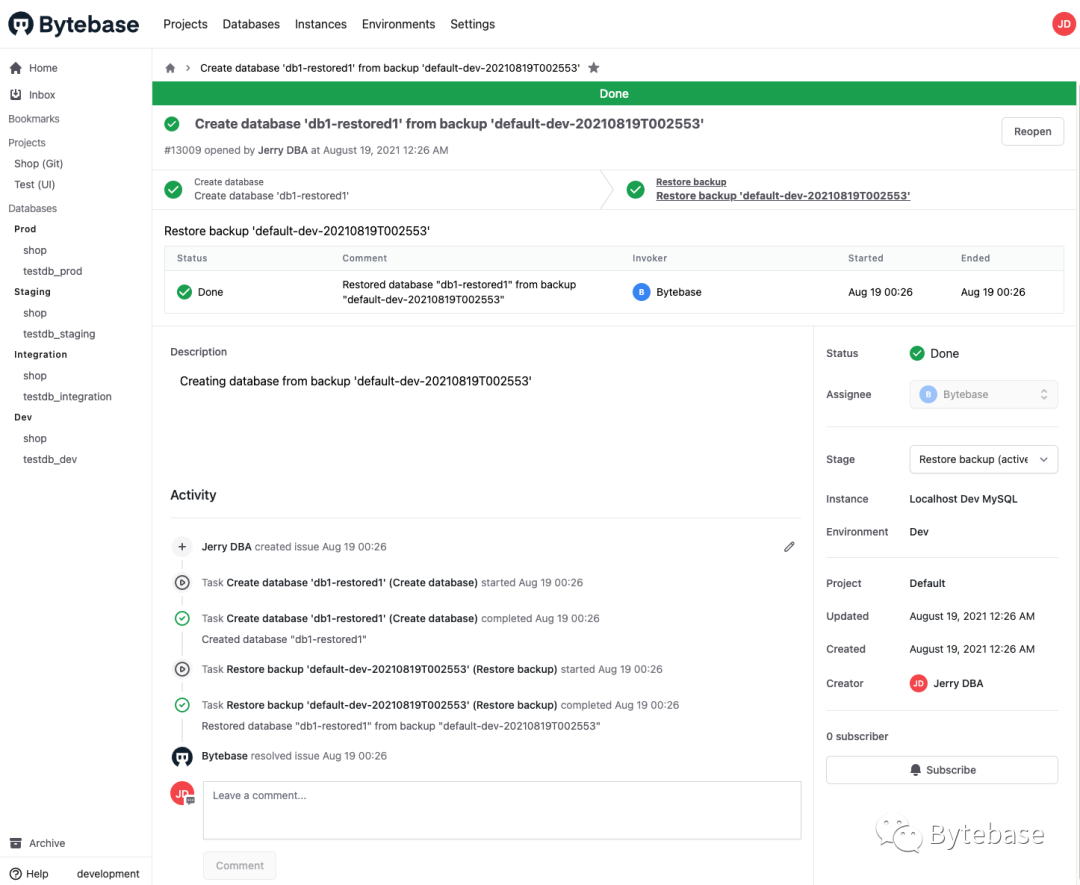1080x885 pixels.
Task: Click the Done status banner
Action: (614, 94)
